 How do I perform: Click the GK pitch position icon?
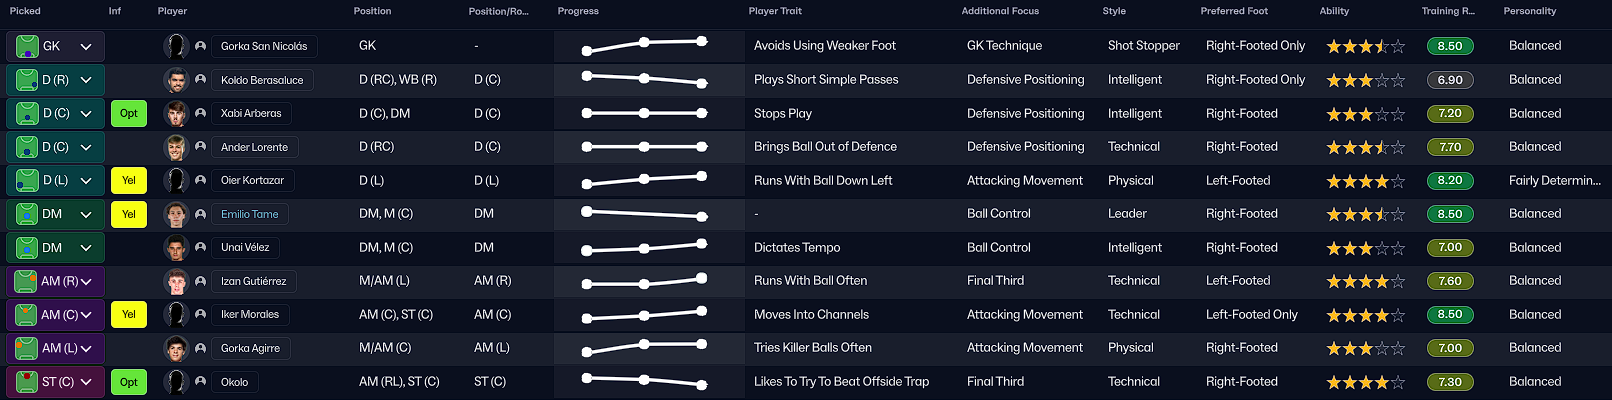coord(27,46)
